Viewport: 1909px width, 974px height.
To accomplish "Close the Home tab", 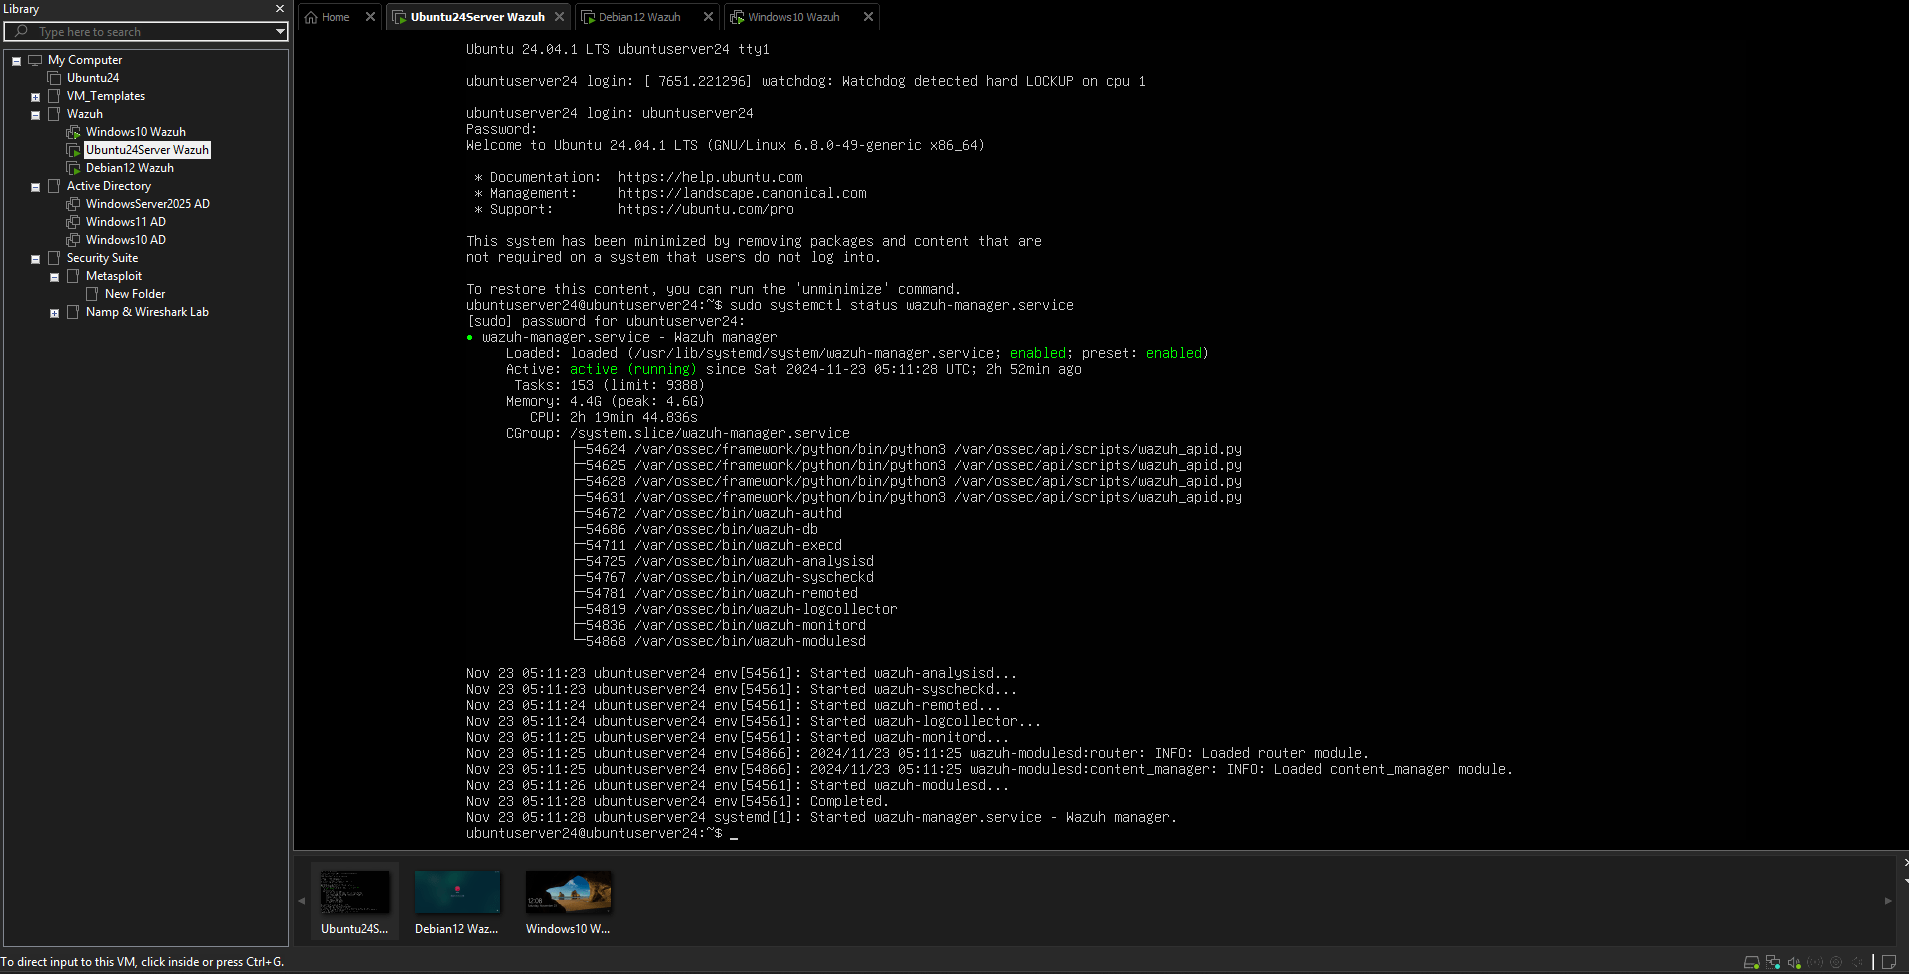I will (370, 17).
